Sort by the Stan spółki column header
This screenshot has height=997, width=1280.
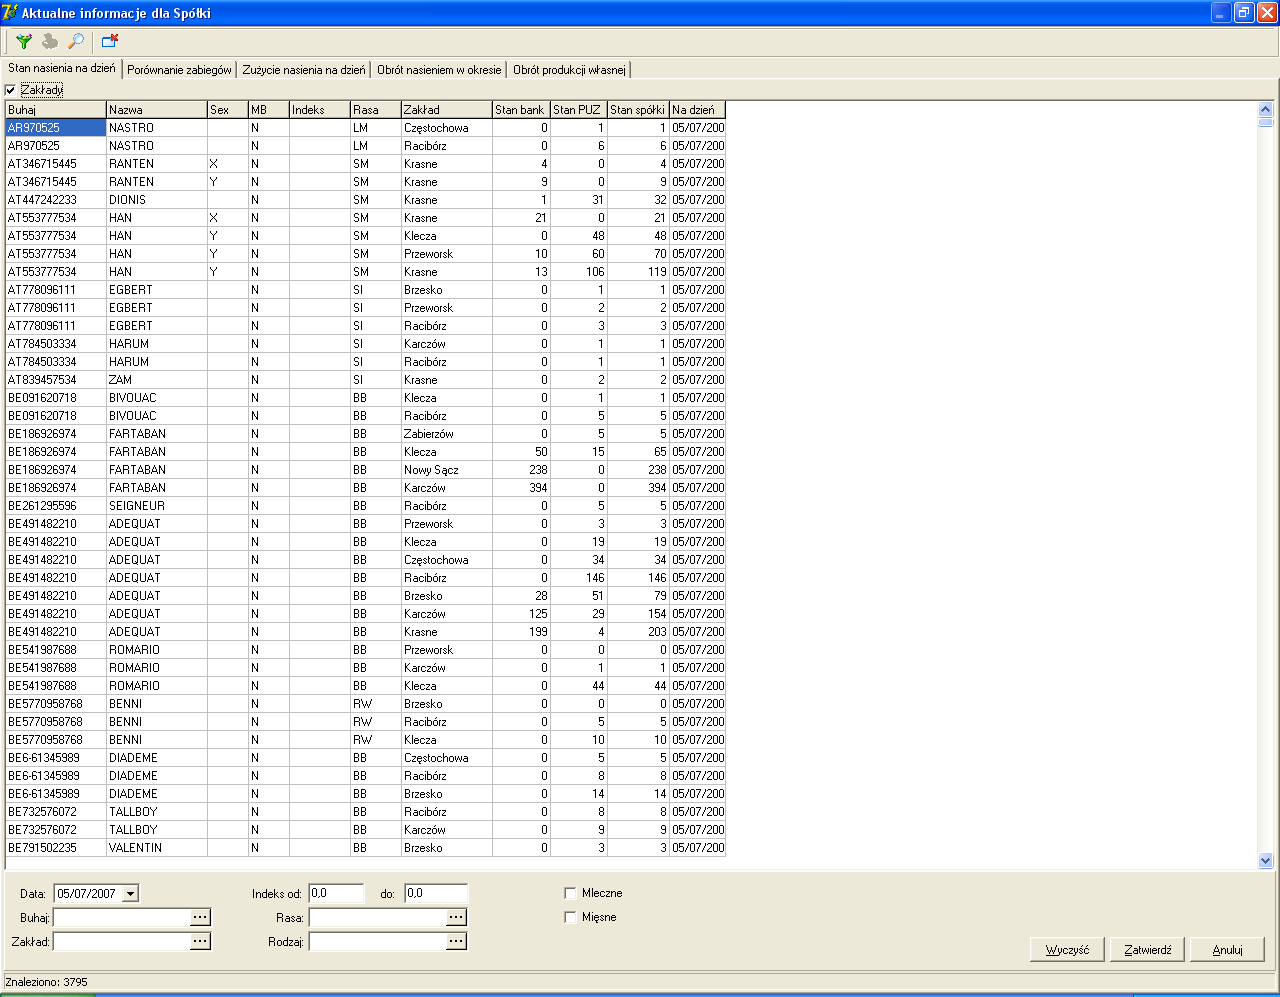click(x=638, y=110)
